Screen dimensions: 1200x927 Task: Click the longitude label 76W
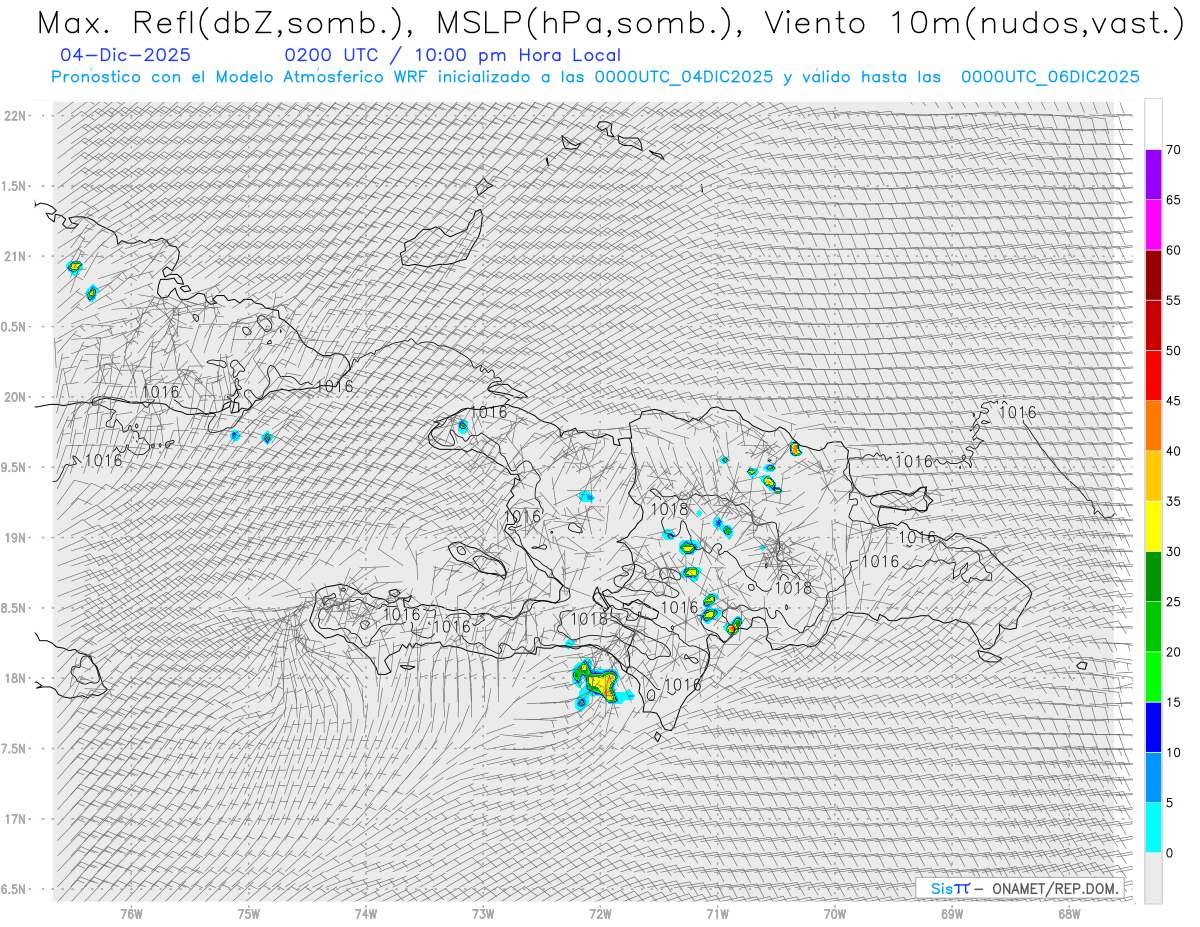pyautogui.click(x=131, y=913)
